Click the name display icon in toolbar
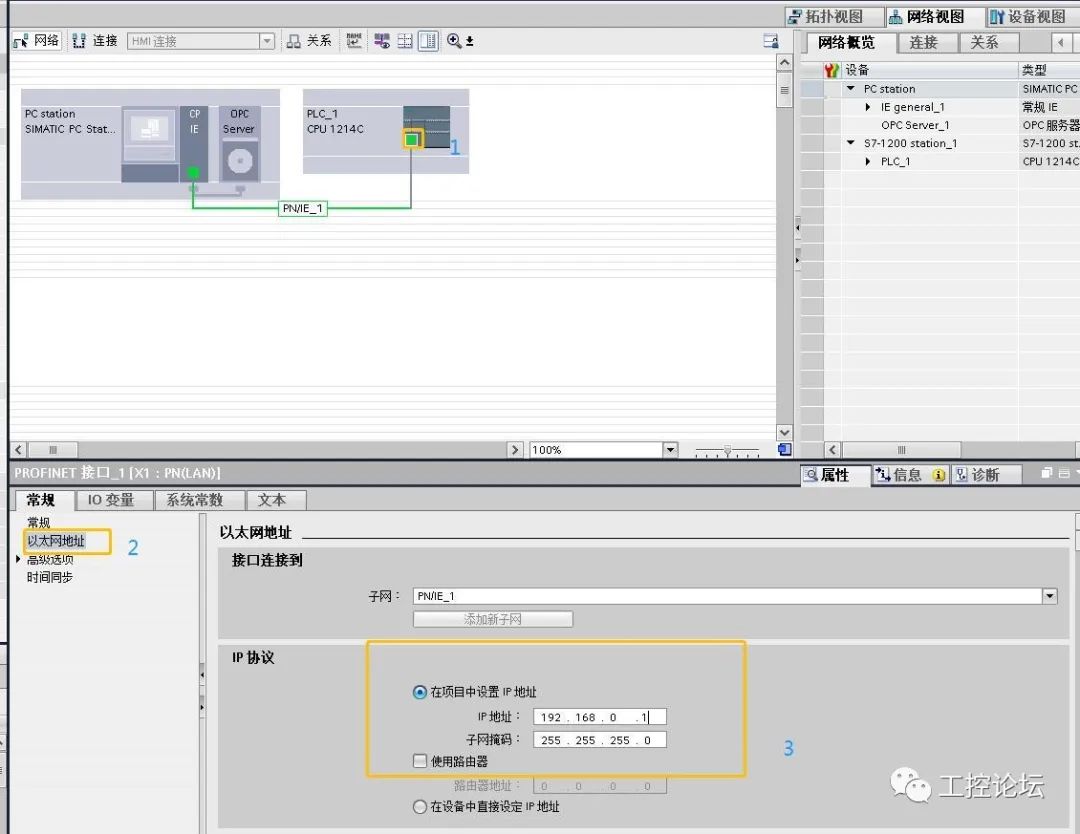The height and width of the screenshot is (834, 1080). [x=354, y=41]
